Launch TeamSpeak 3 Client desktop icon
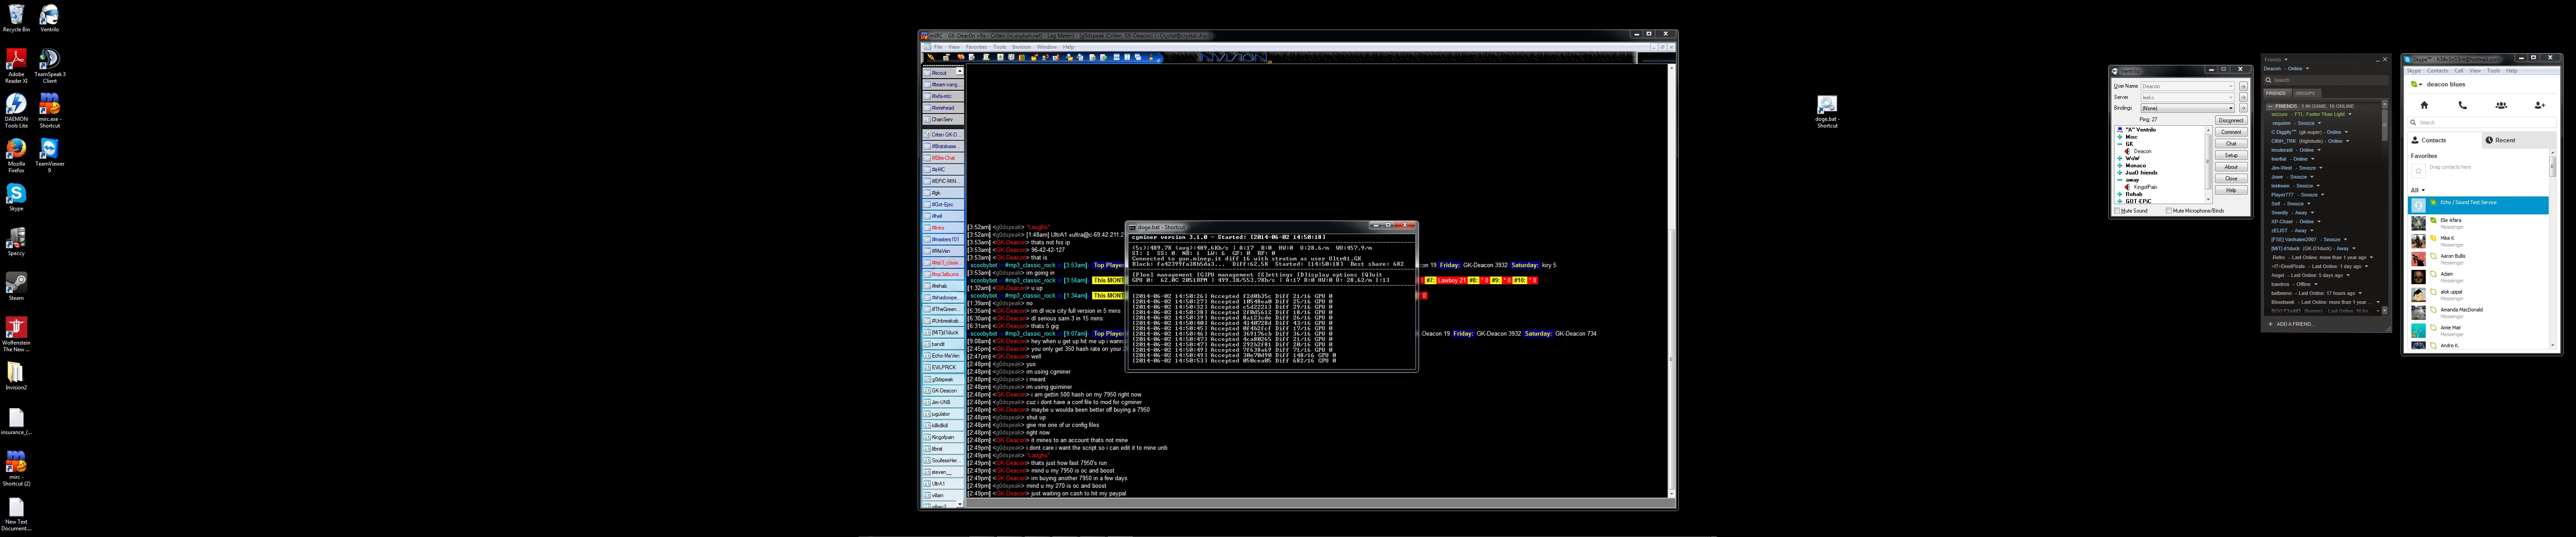2576x537 pixels. 49,65
